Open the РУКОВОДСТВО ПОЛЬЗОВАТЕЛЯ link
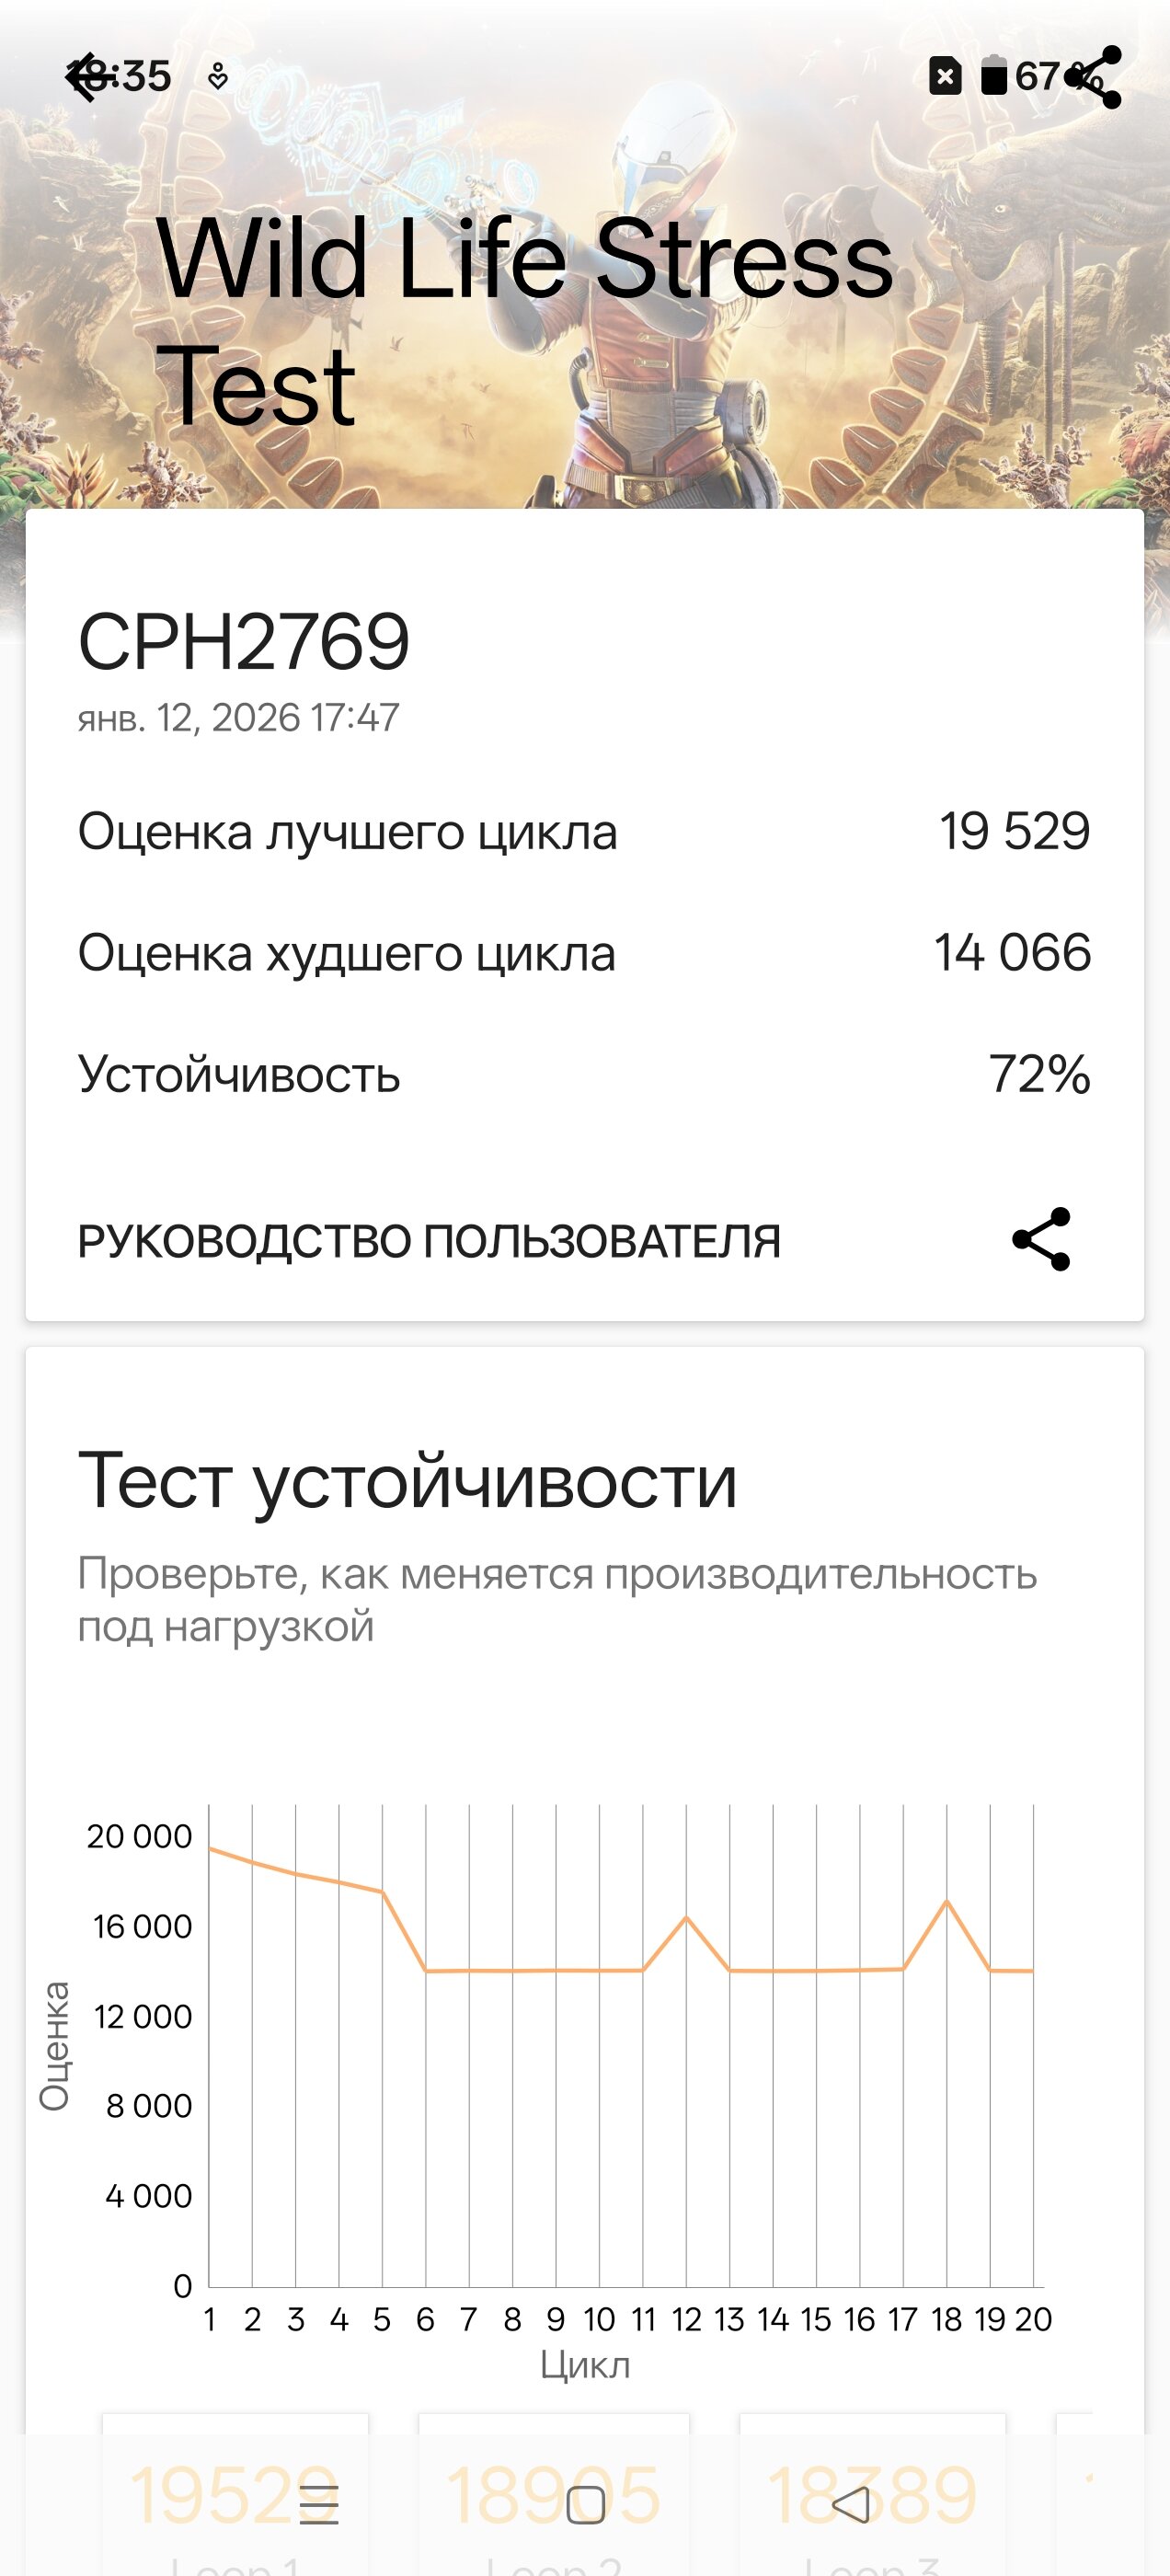 pyautogui.click(x=429, y=1241)
